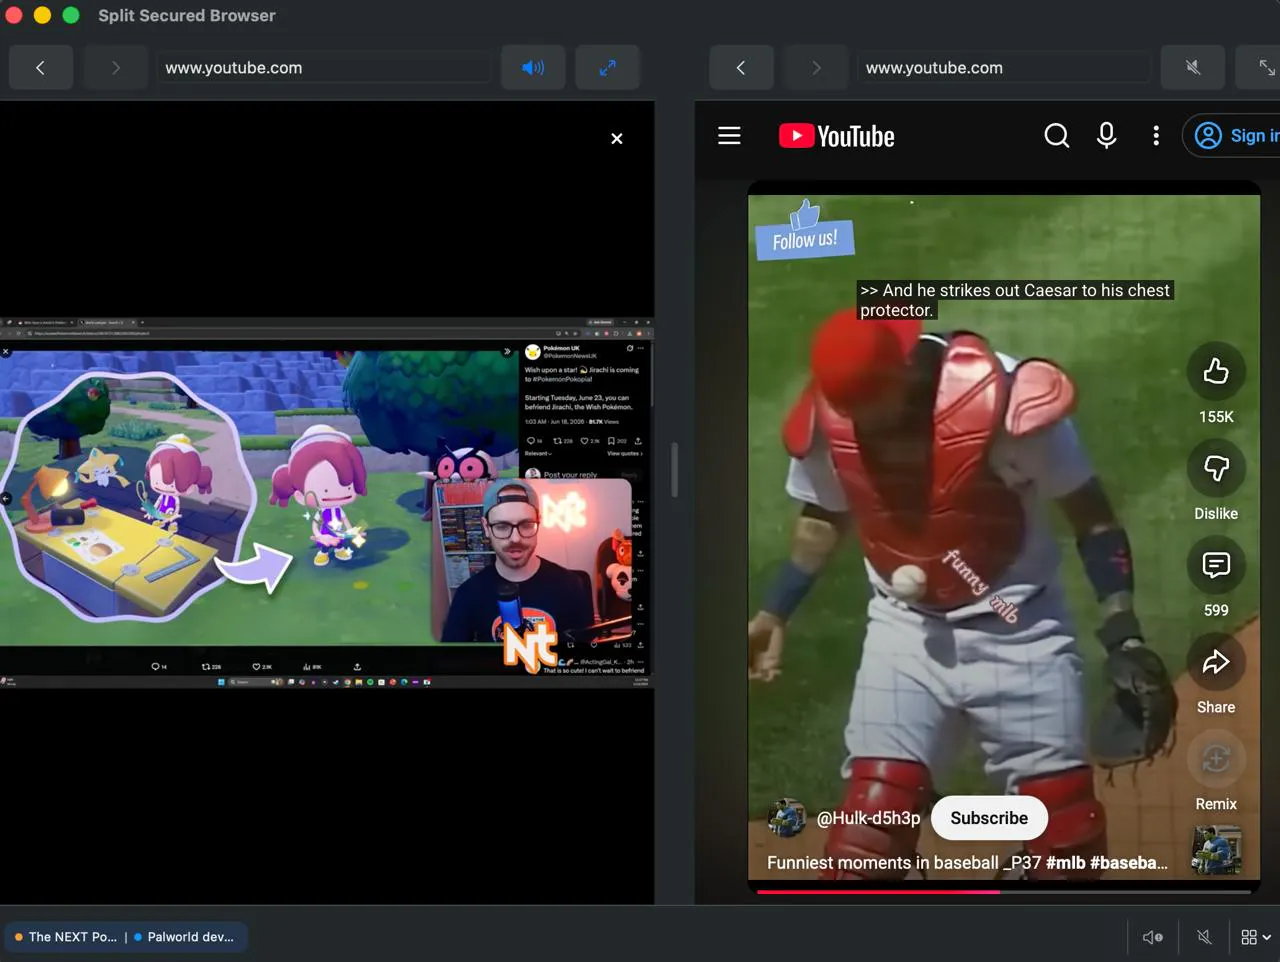1280x962 pixels.
Task: Toggle the left pane's blue sound button
Action: coord(533,68)
